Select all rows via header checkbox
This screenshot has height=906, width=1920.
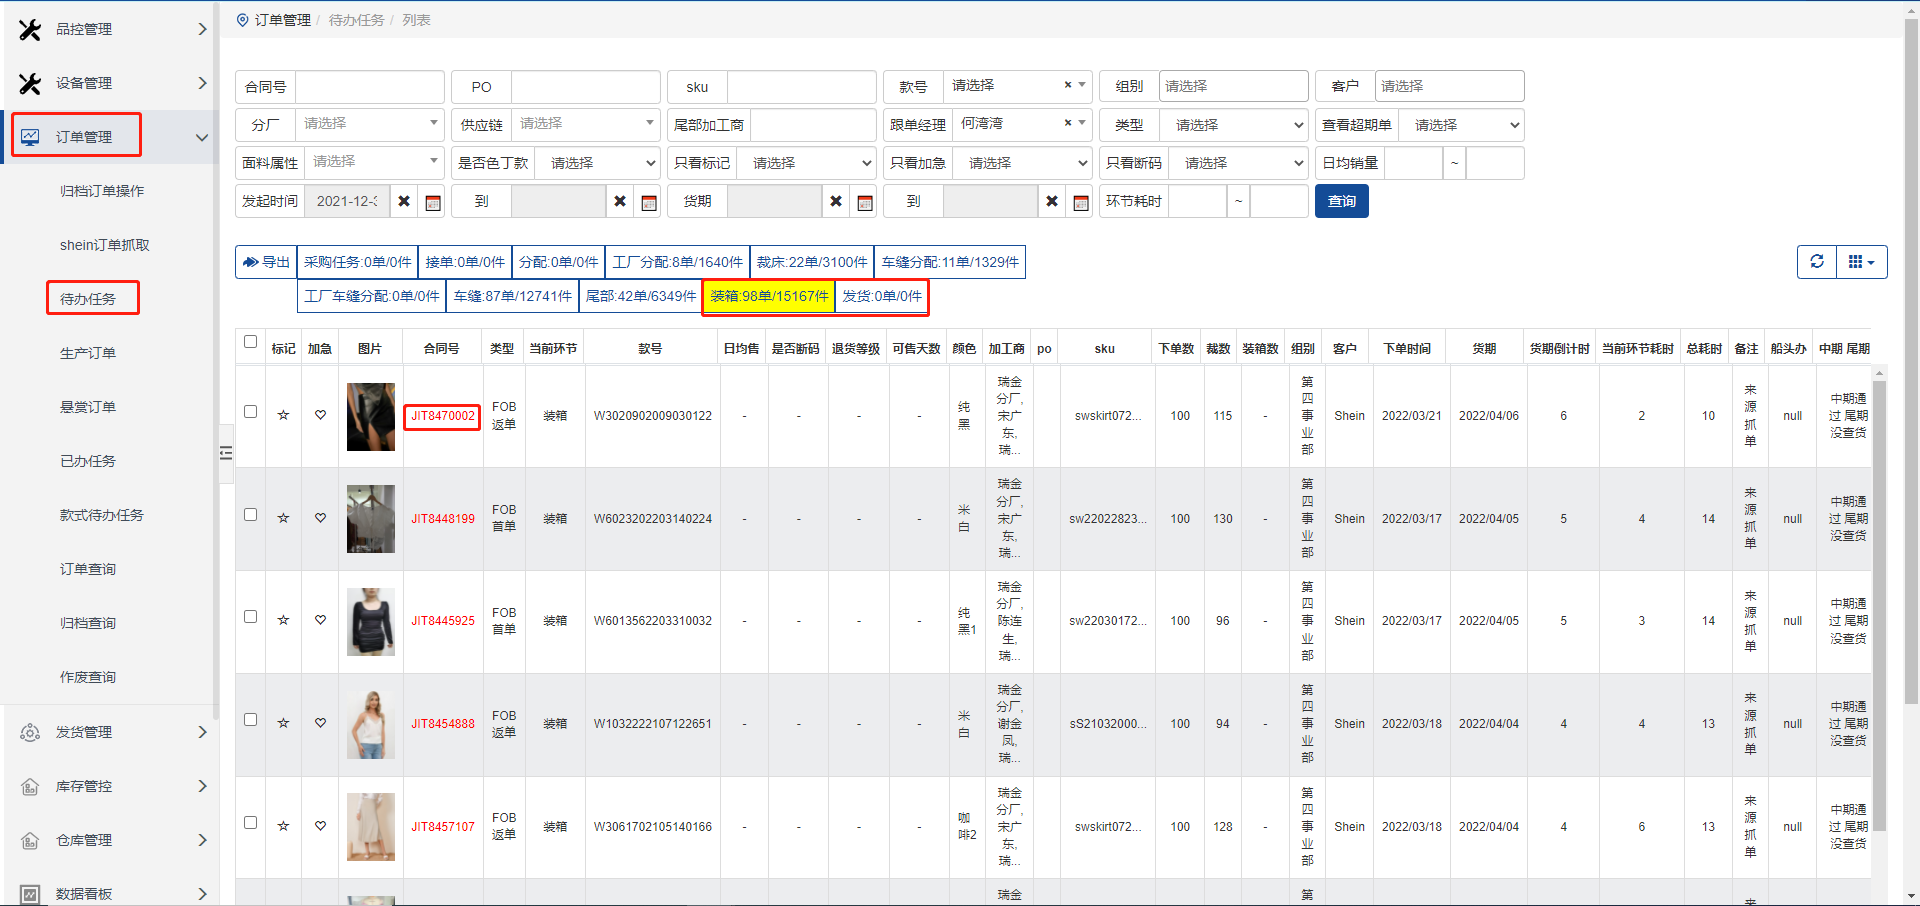[251, 342]
